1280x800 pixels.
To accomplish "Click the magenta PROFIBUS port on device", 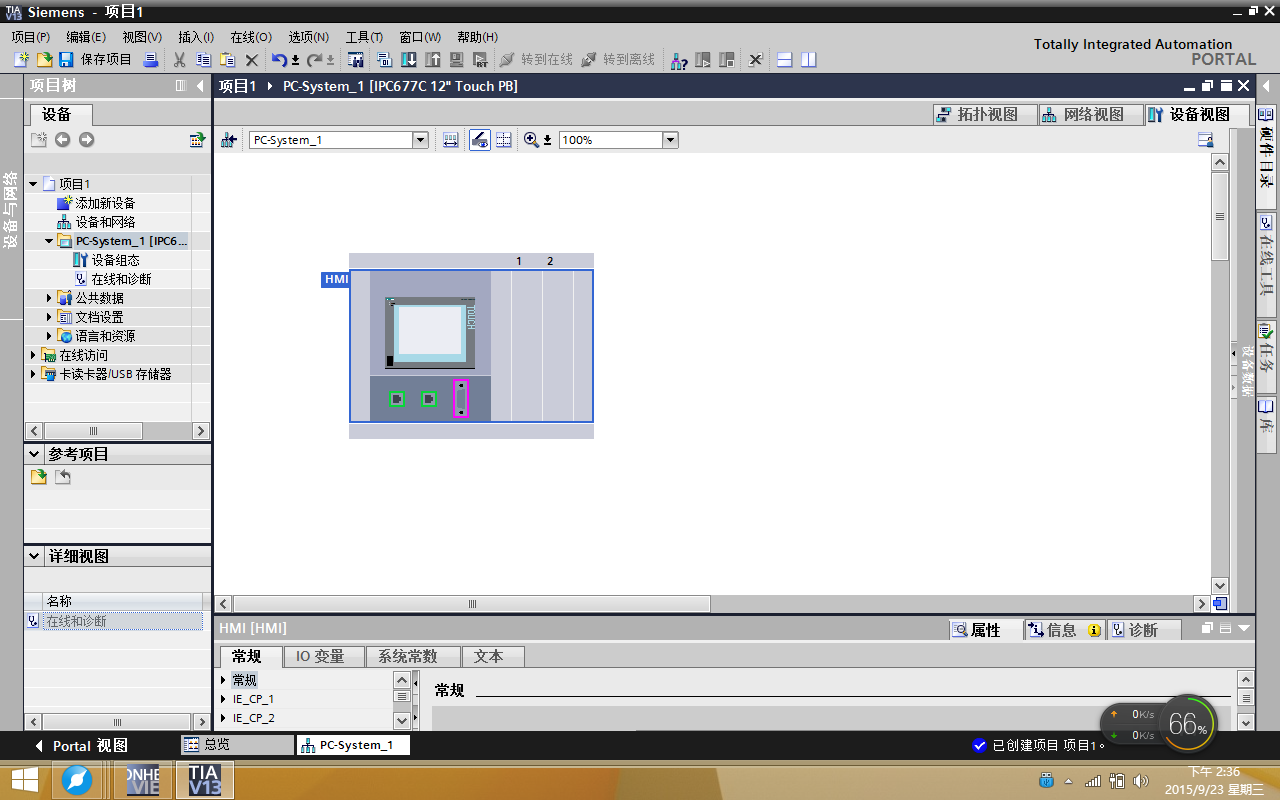I will point(460,398).
